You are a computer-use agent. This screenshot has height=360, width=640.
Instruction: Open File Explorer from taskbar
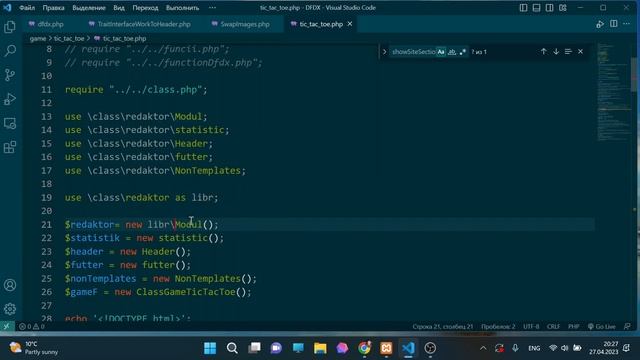(320, 348)
